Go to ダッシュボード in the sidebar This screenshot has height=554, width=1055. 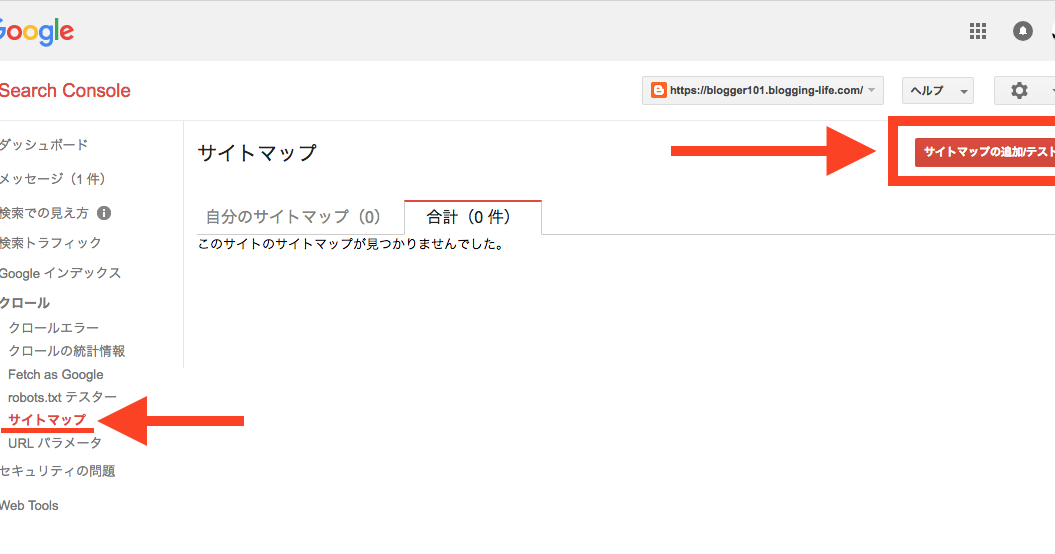[44, 145]
